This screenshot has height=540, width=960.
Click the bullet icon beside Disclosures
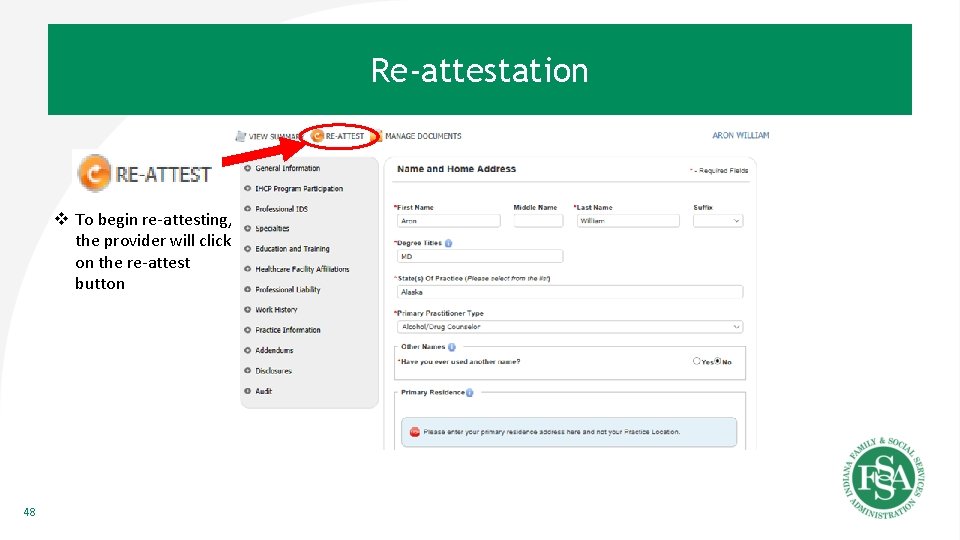click(247, 370)
